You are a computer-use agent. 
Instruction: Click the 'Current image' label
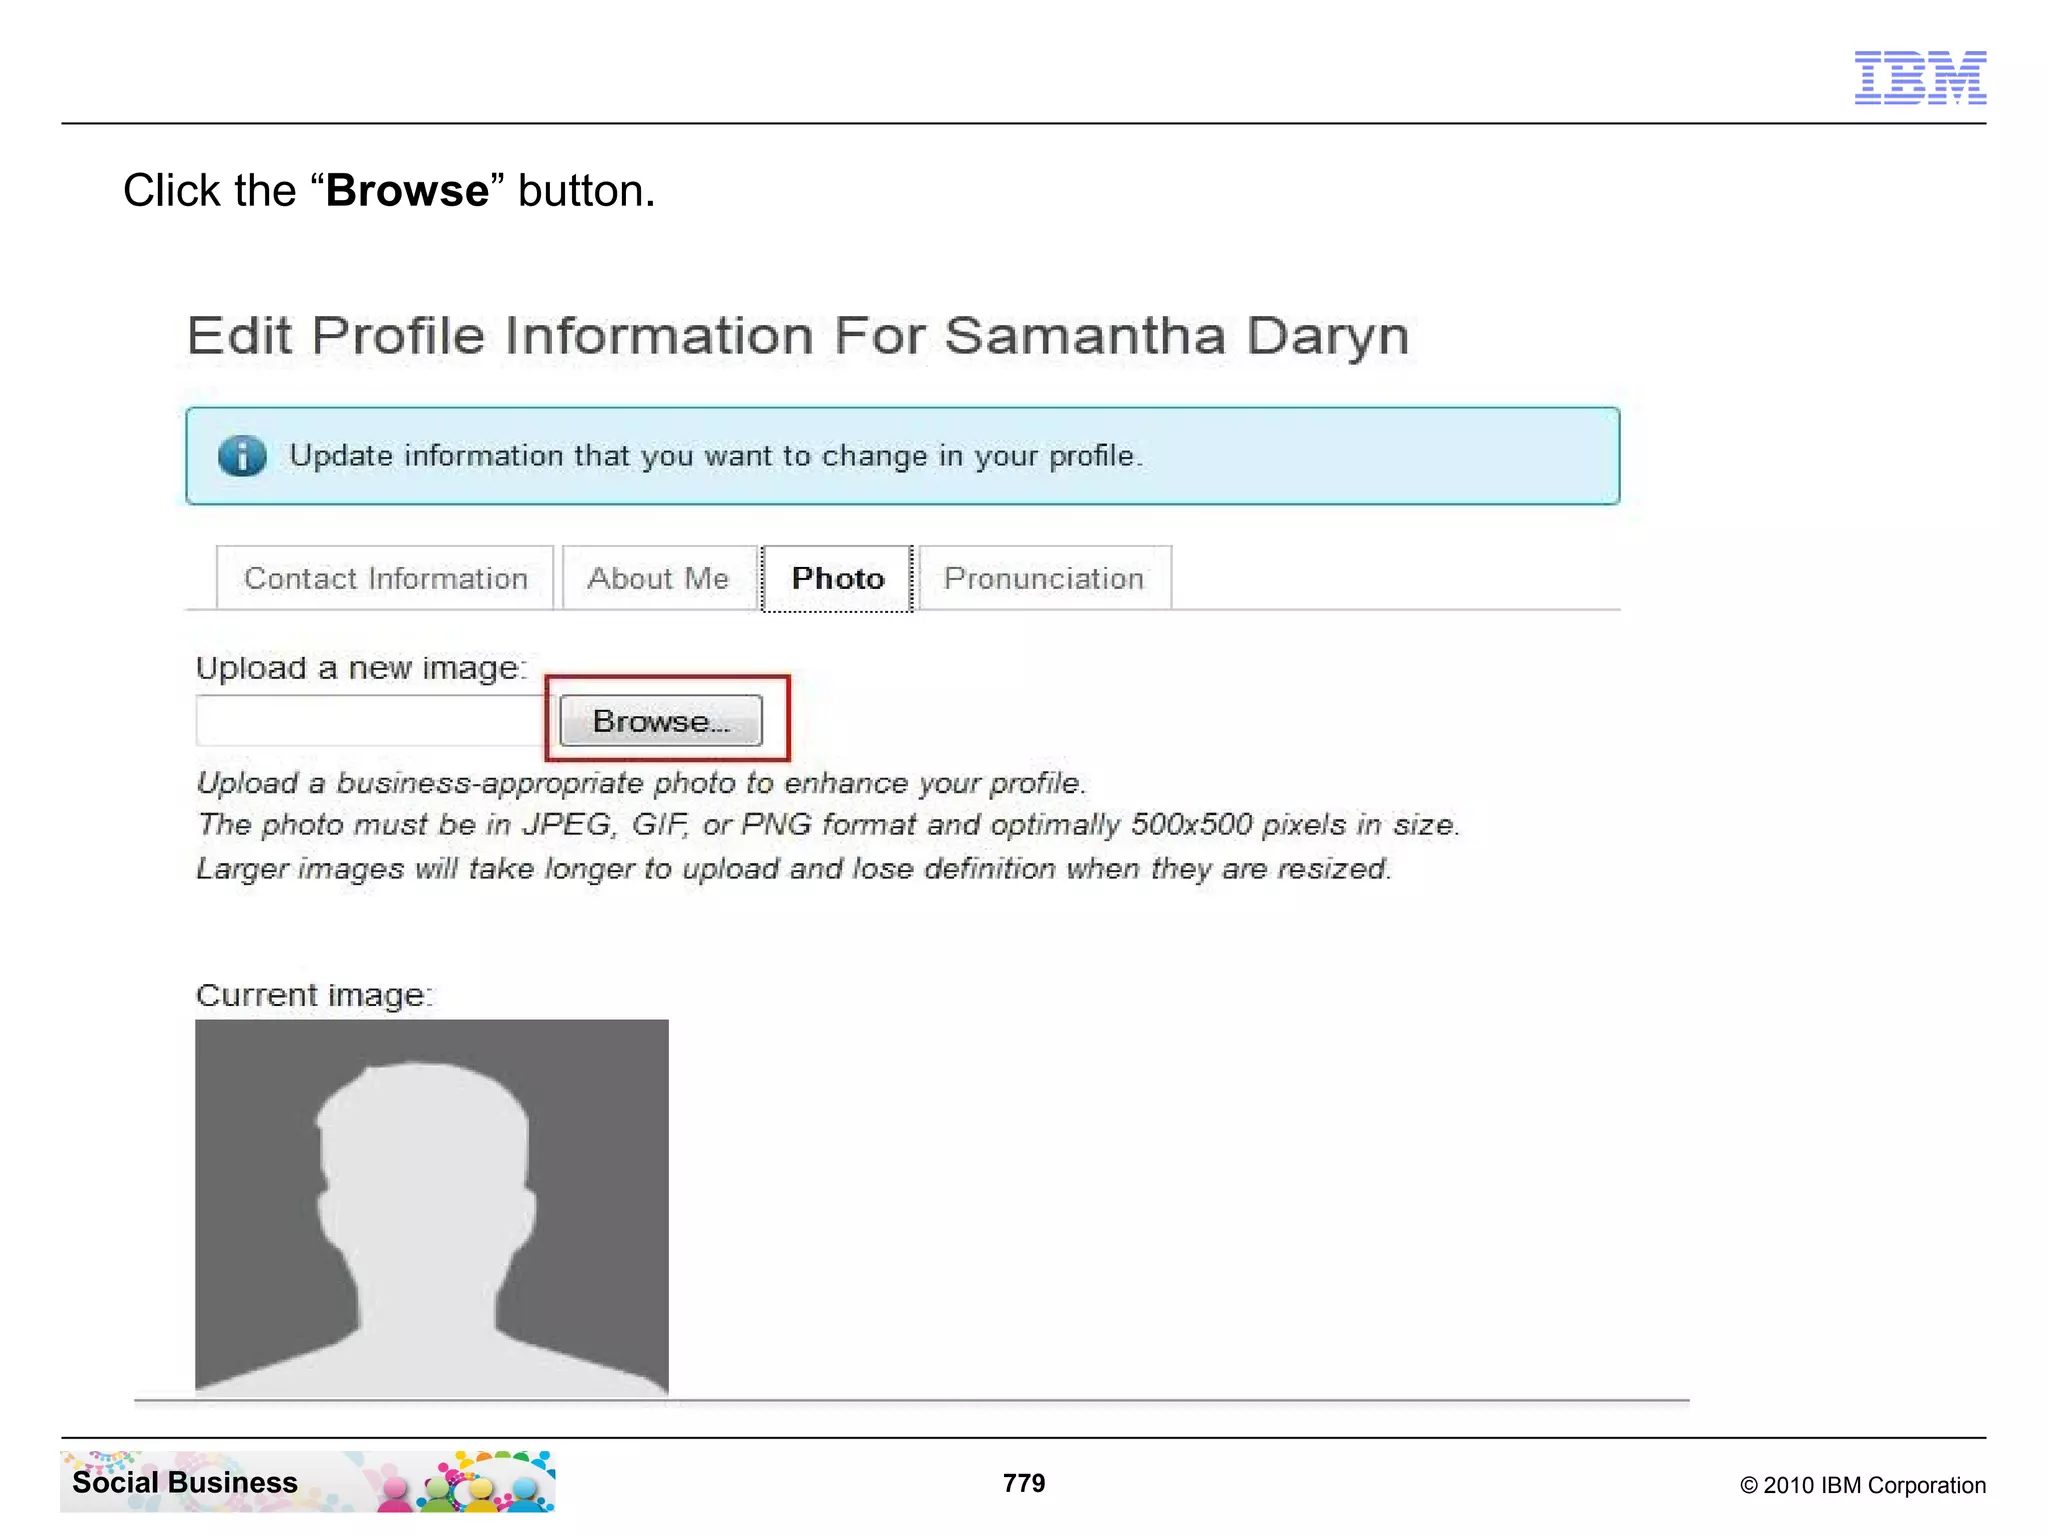(314, 995)
